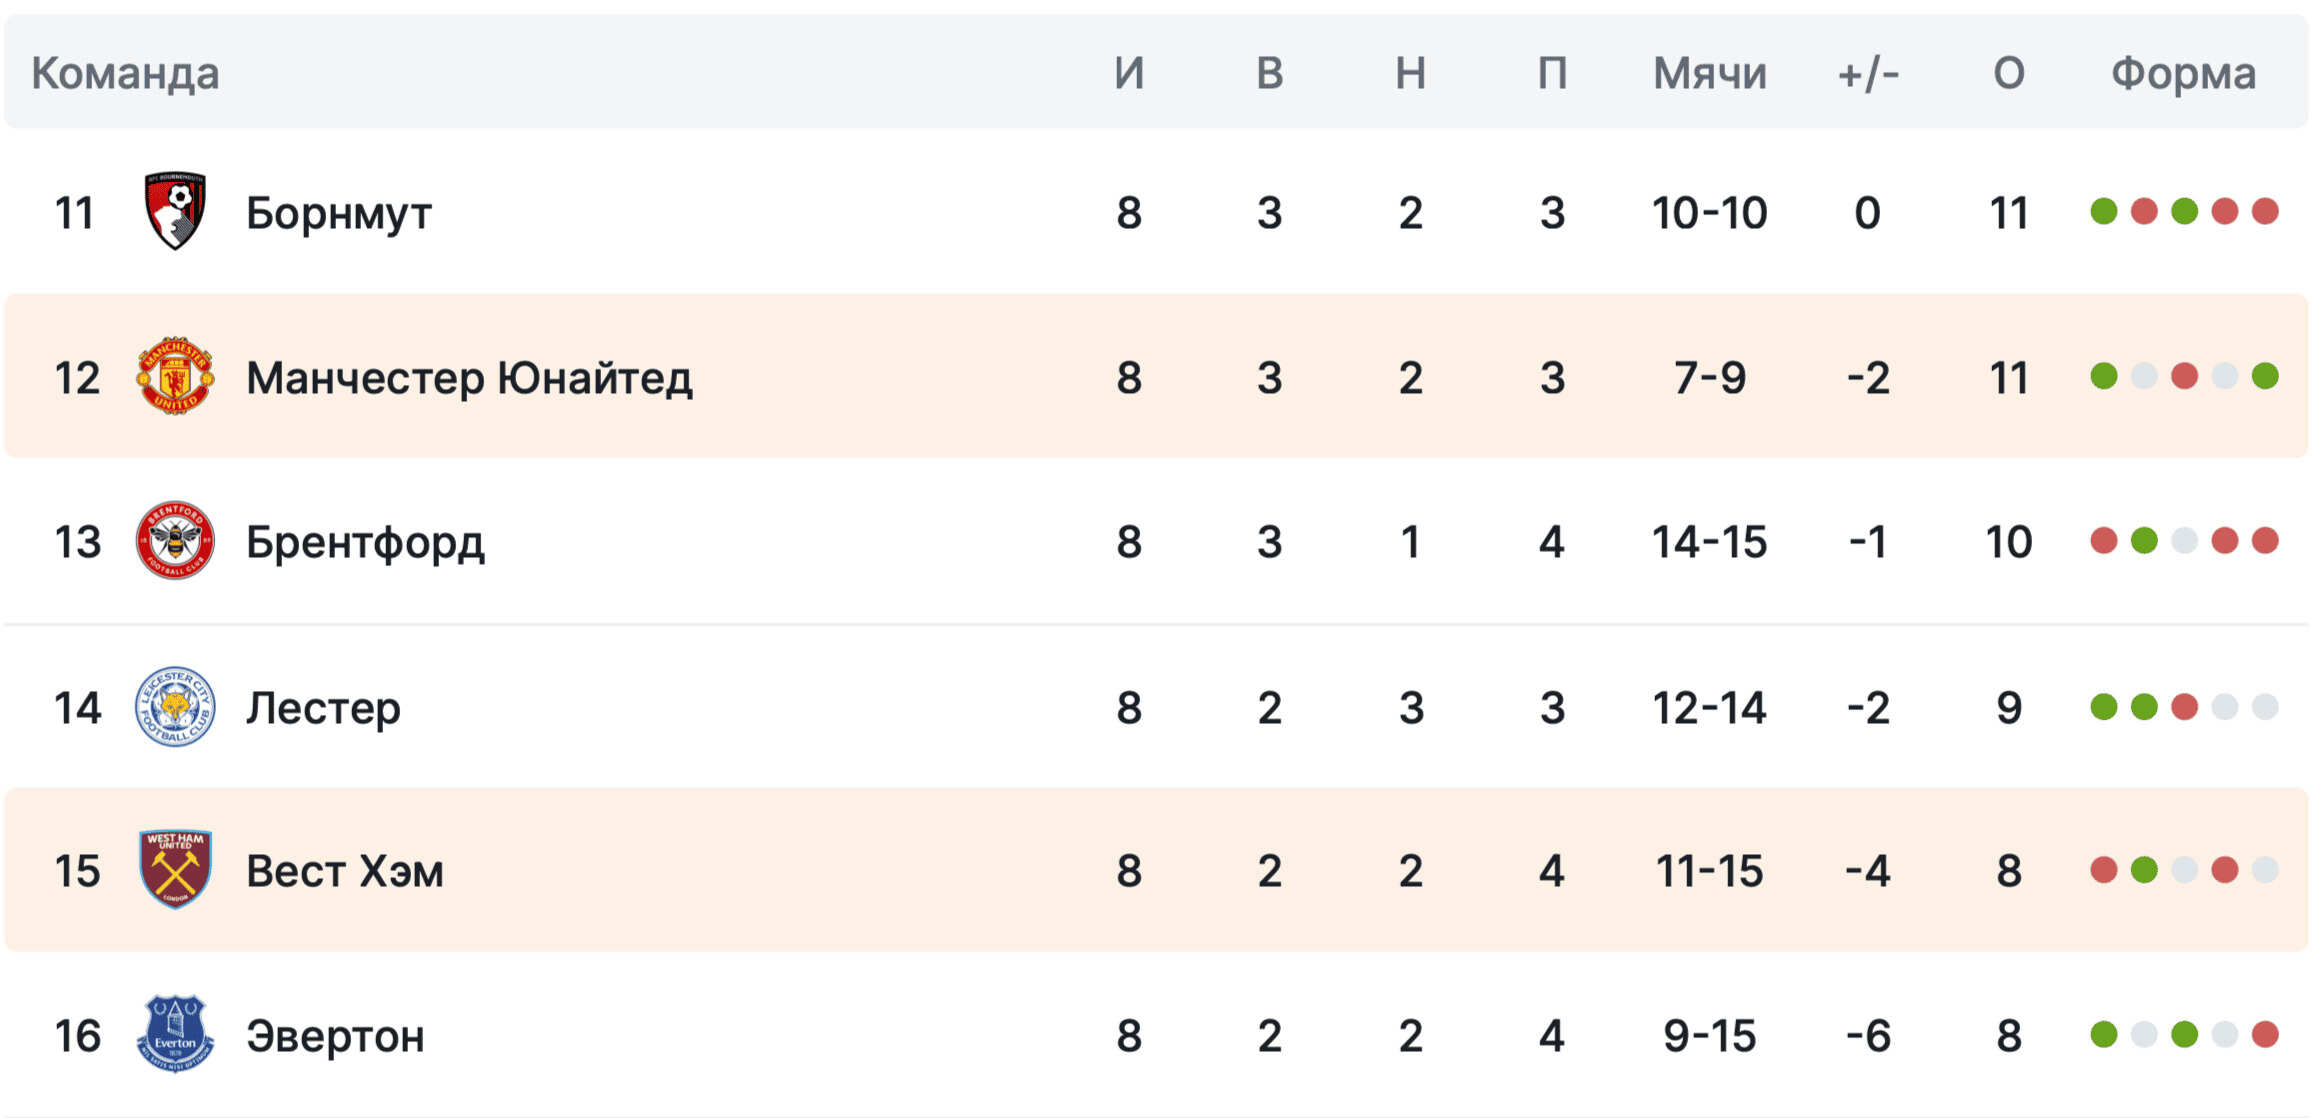This screenshot has width=2320, height=1118.
Task: Click the Форма column header
Action: coord(2183,73)
